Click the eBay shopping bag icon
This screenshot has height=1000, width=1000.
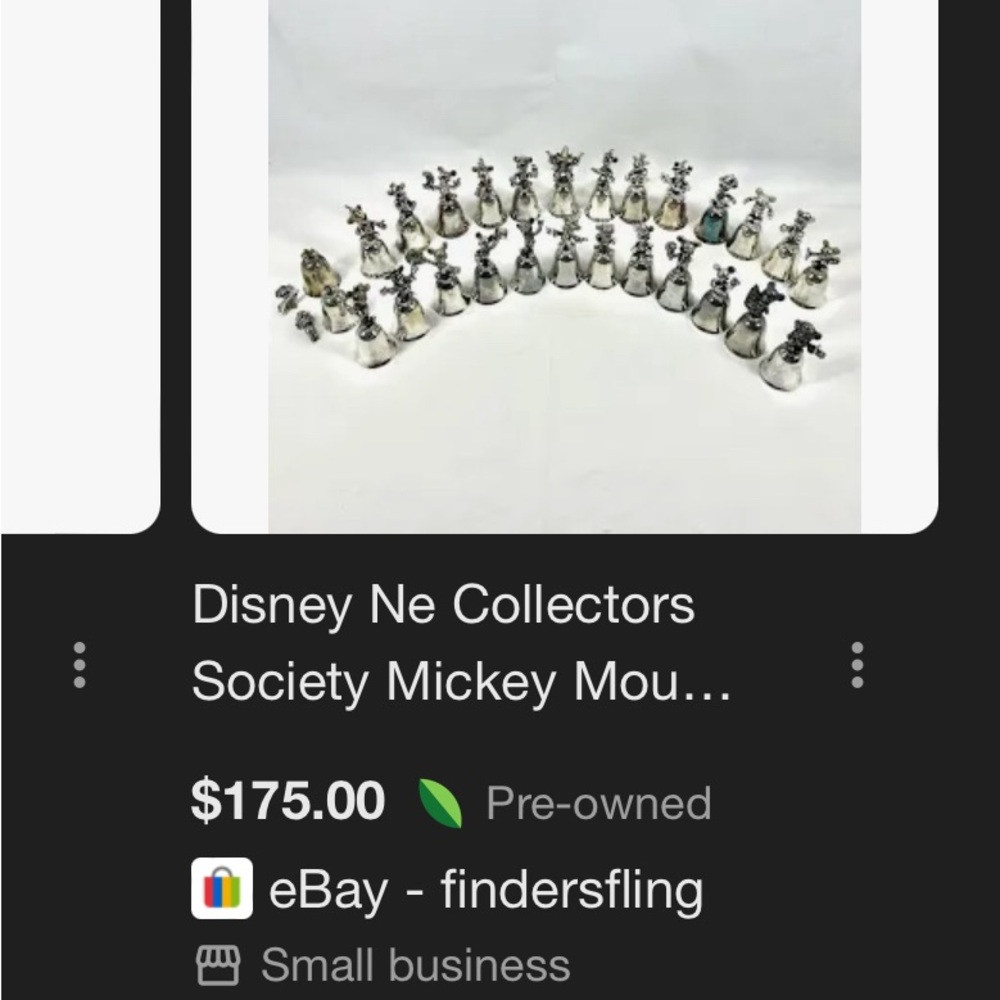(x=221, y=886)
